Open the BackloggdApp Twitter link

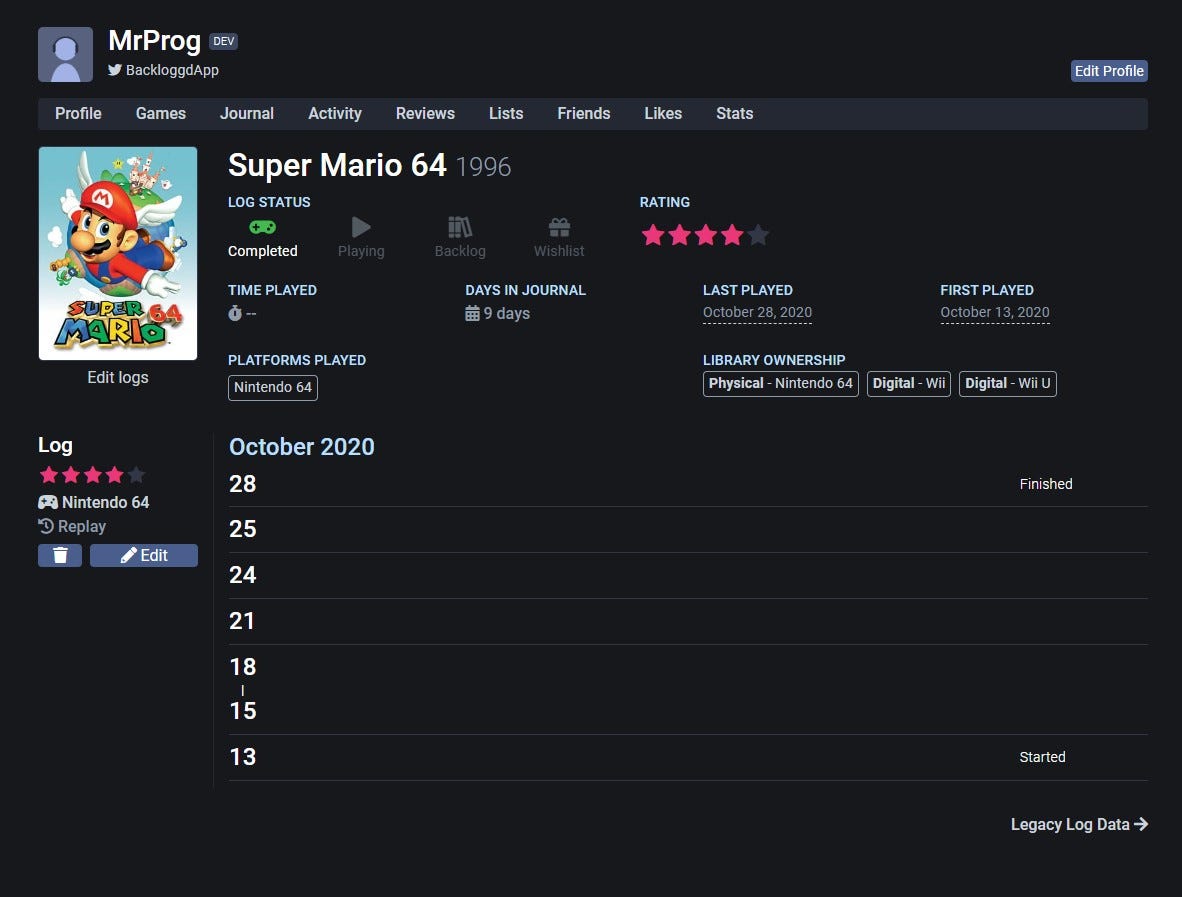tap(172, 70)
